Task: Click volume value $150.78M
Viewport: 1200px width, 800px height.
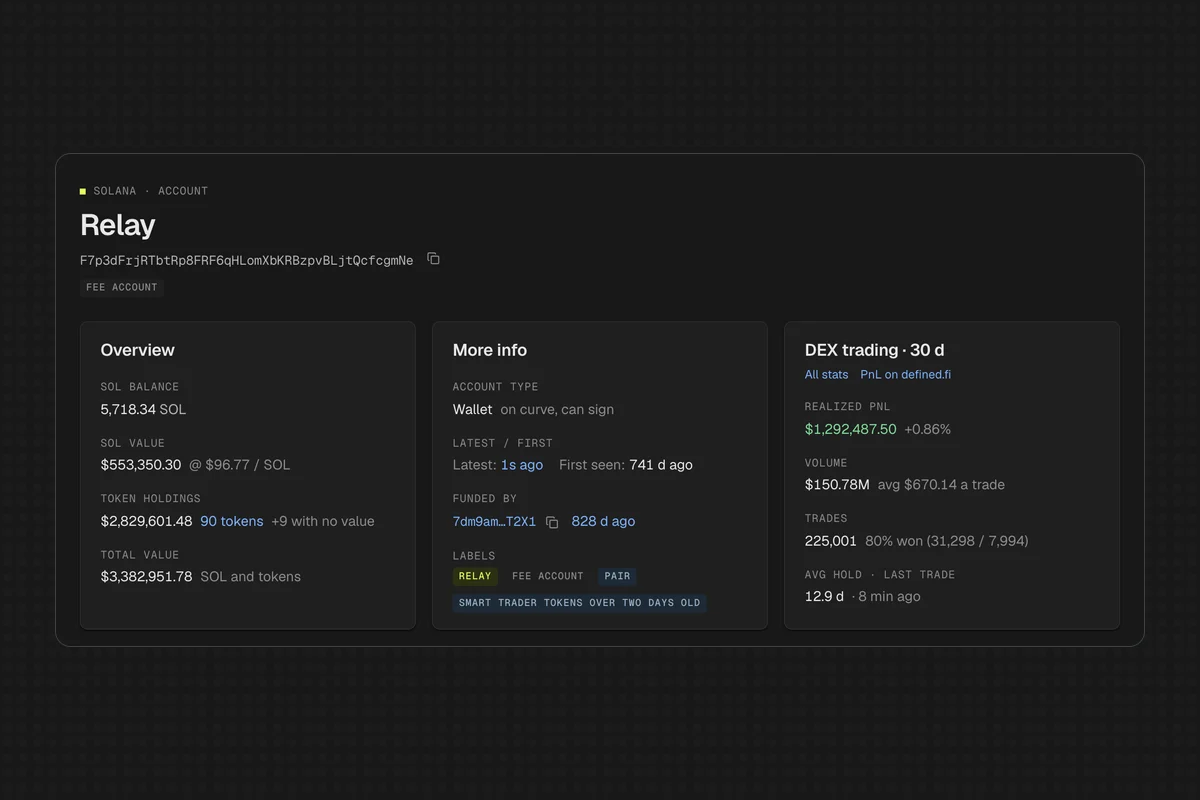Action: pos(837,485)
